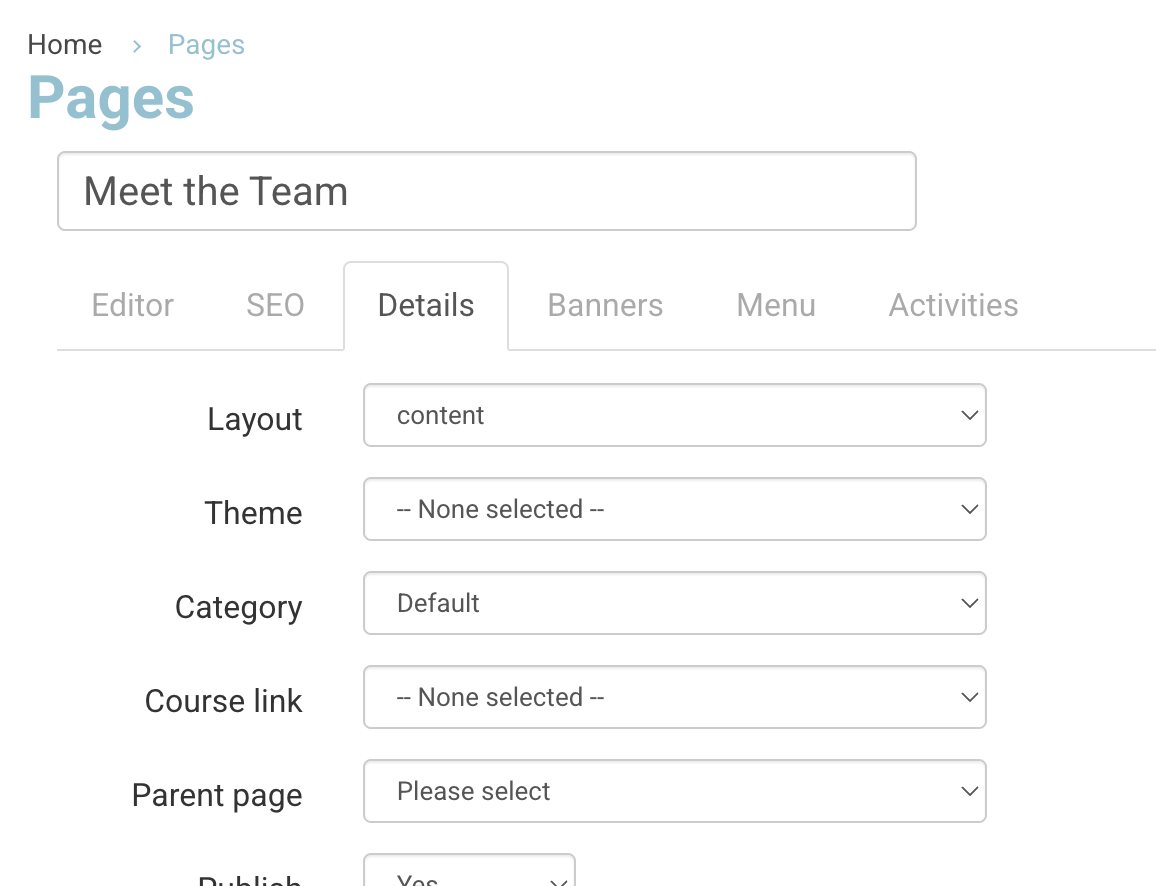The height and width of the screenshot is (886, 1156).
Task: Click the Course link field label
Action: [223, 701]
